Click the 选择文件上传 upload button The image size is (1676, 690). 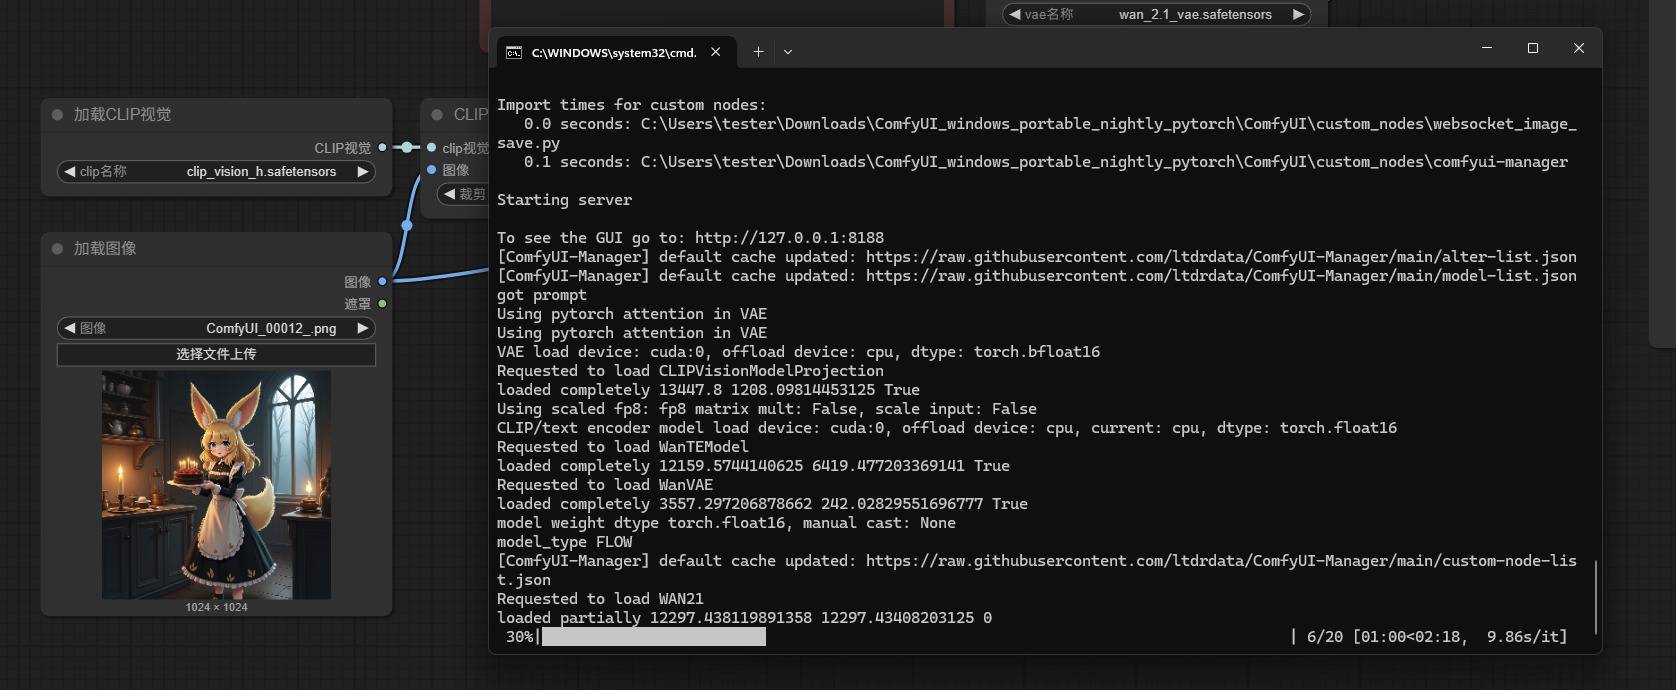(216, 354)
